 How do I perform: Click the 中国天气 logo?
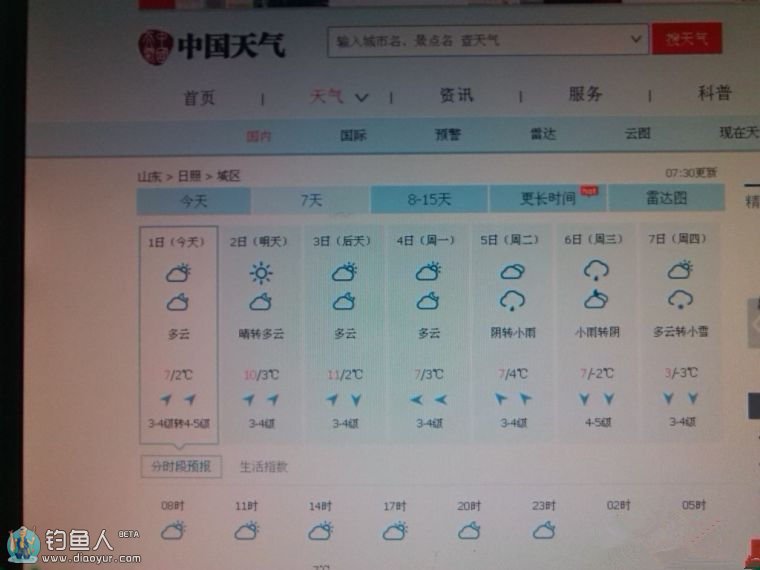(x=211, y=45)
